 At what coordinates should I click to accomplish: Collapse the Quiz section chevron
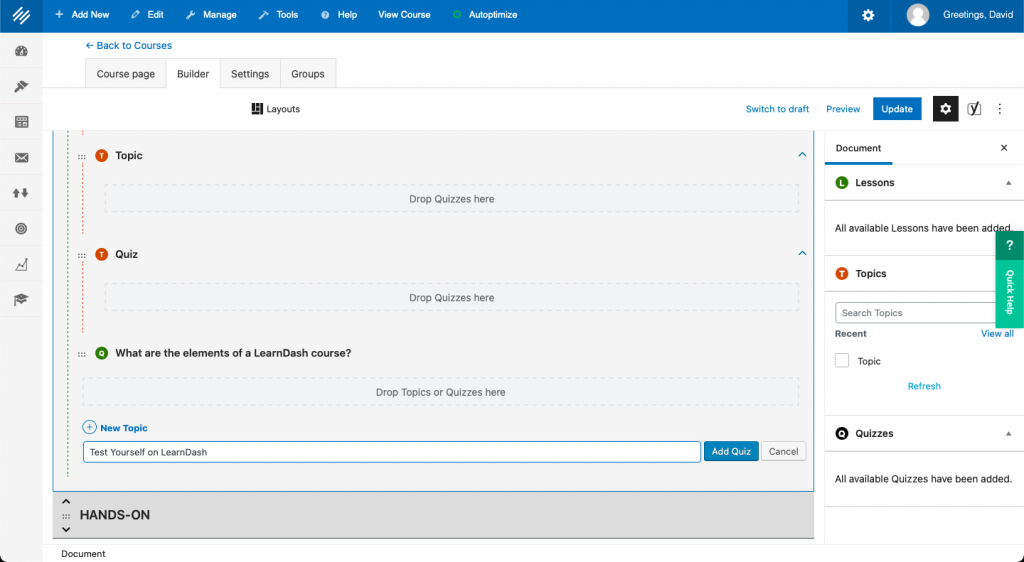[802, 254]
